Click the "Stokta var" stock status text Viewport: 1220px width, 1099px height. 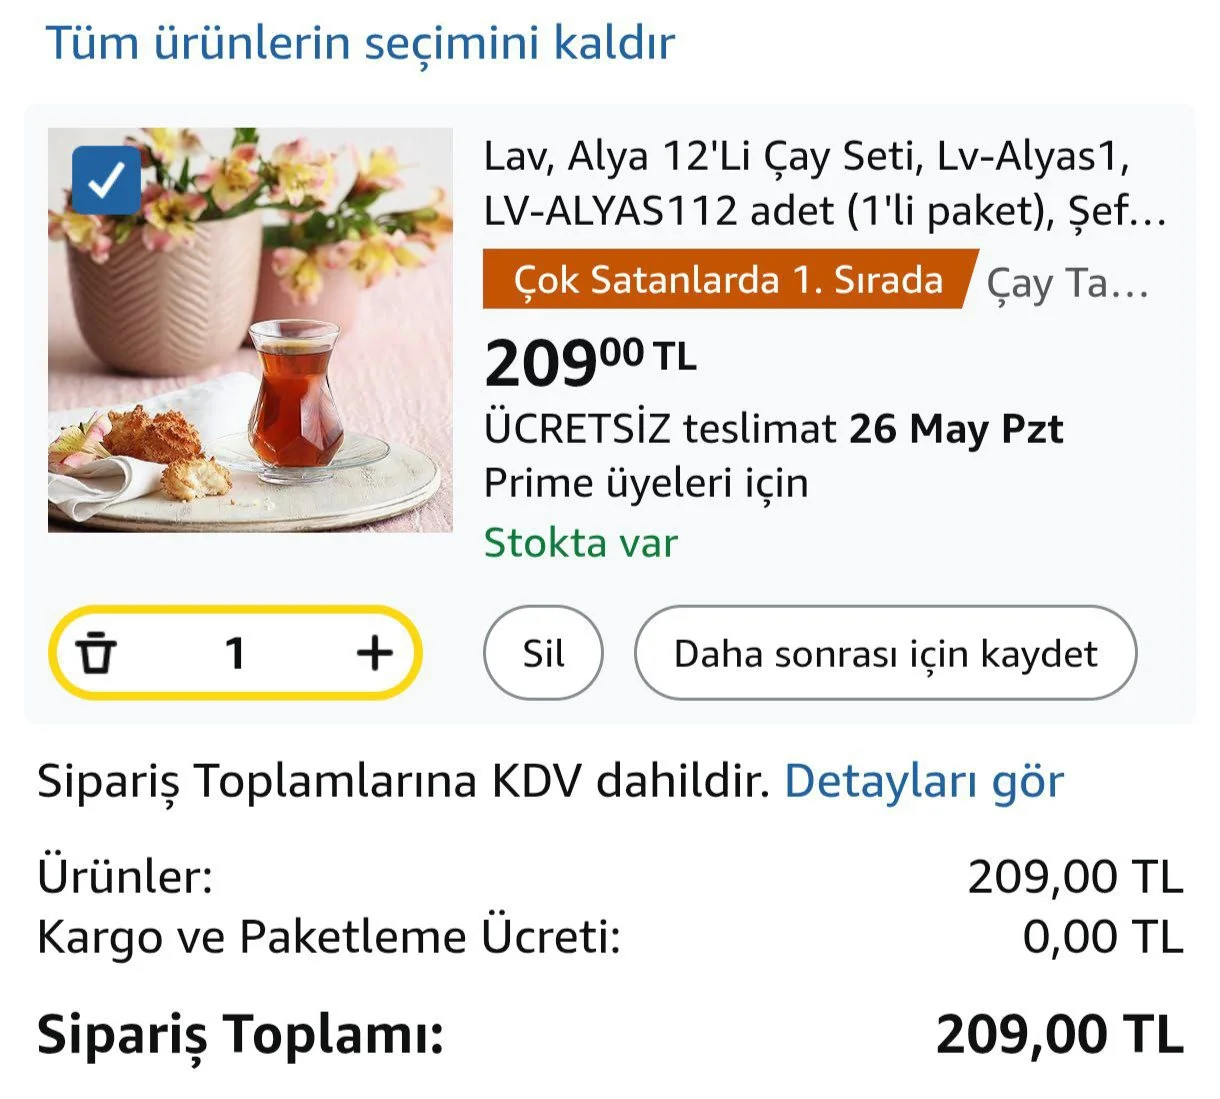(580, 543)
